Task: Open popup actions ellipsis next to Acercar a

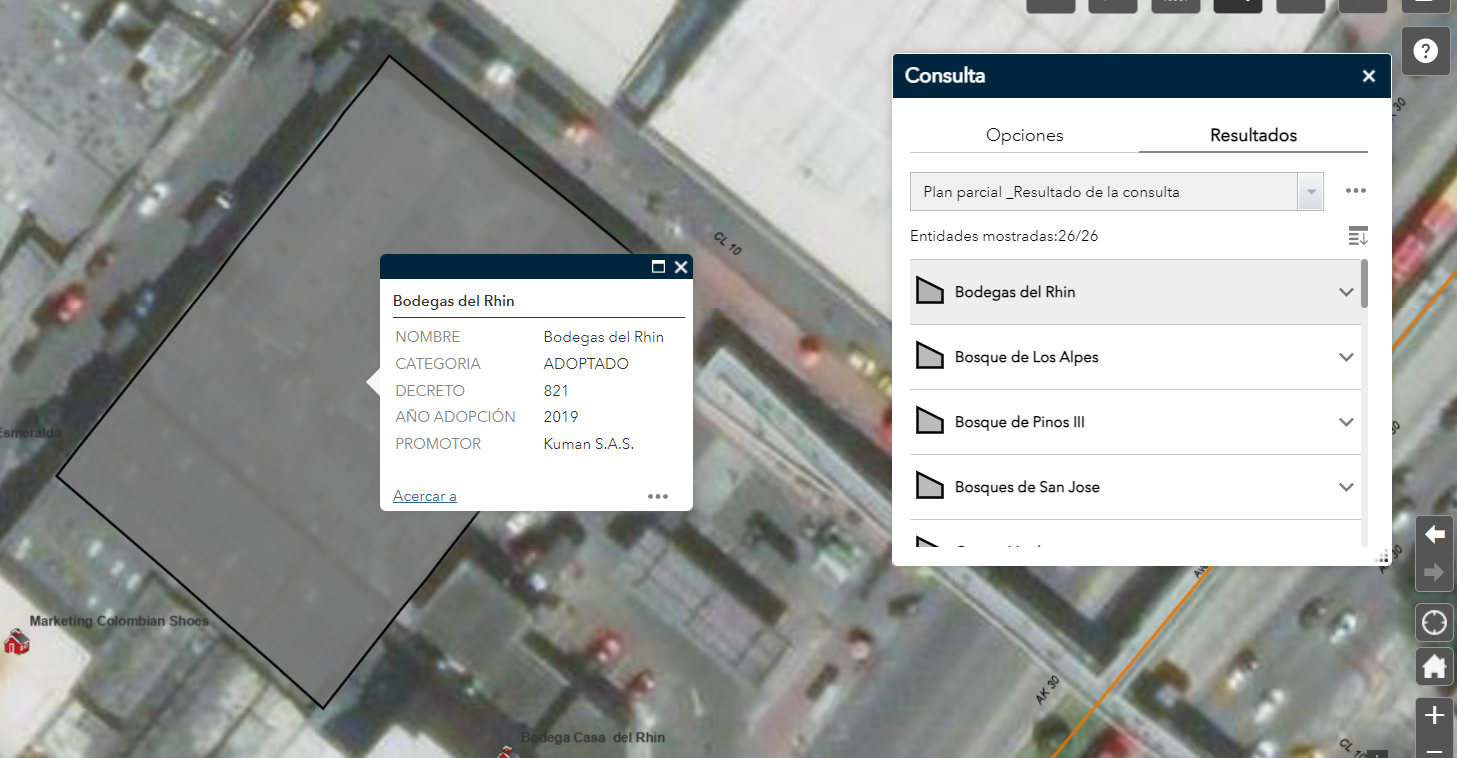Action: click(x=657, y=496)
